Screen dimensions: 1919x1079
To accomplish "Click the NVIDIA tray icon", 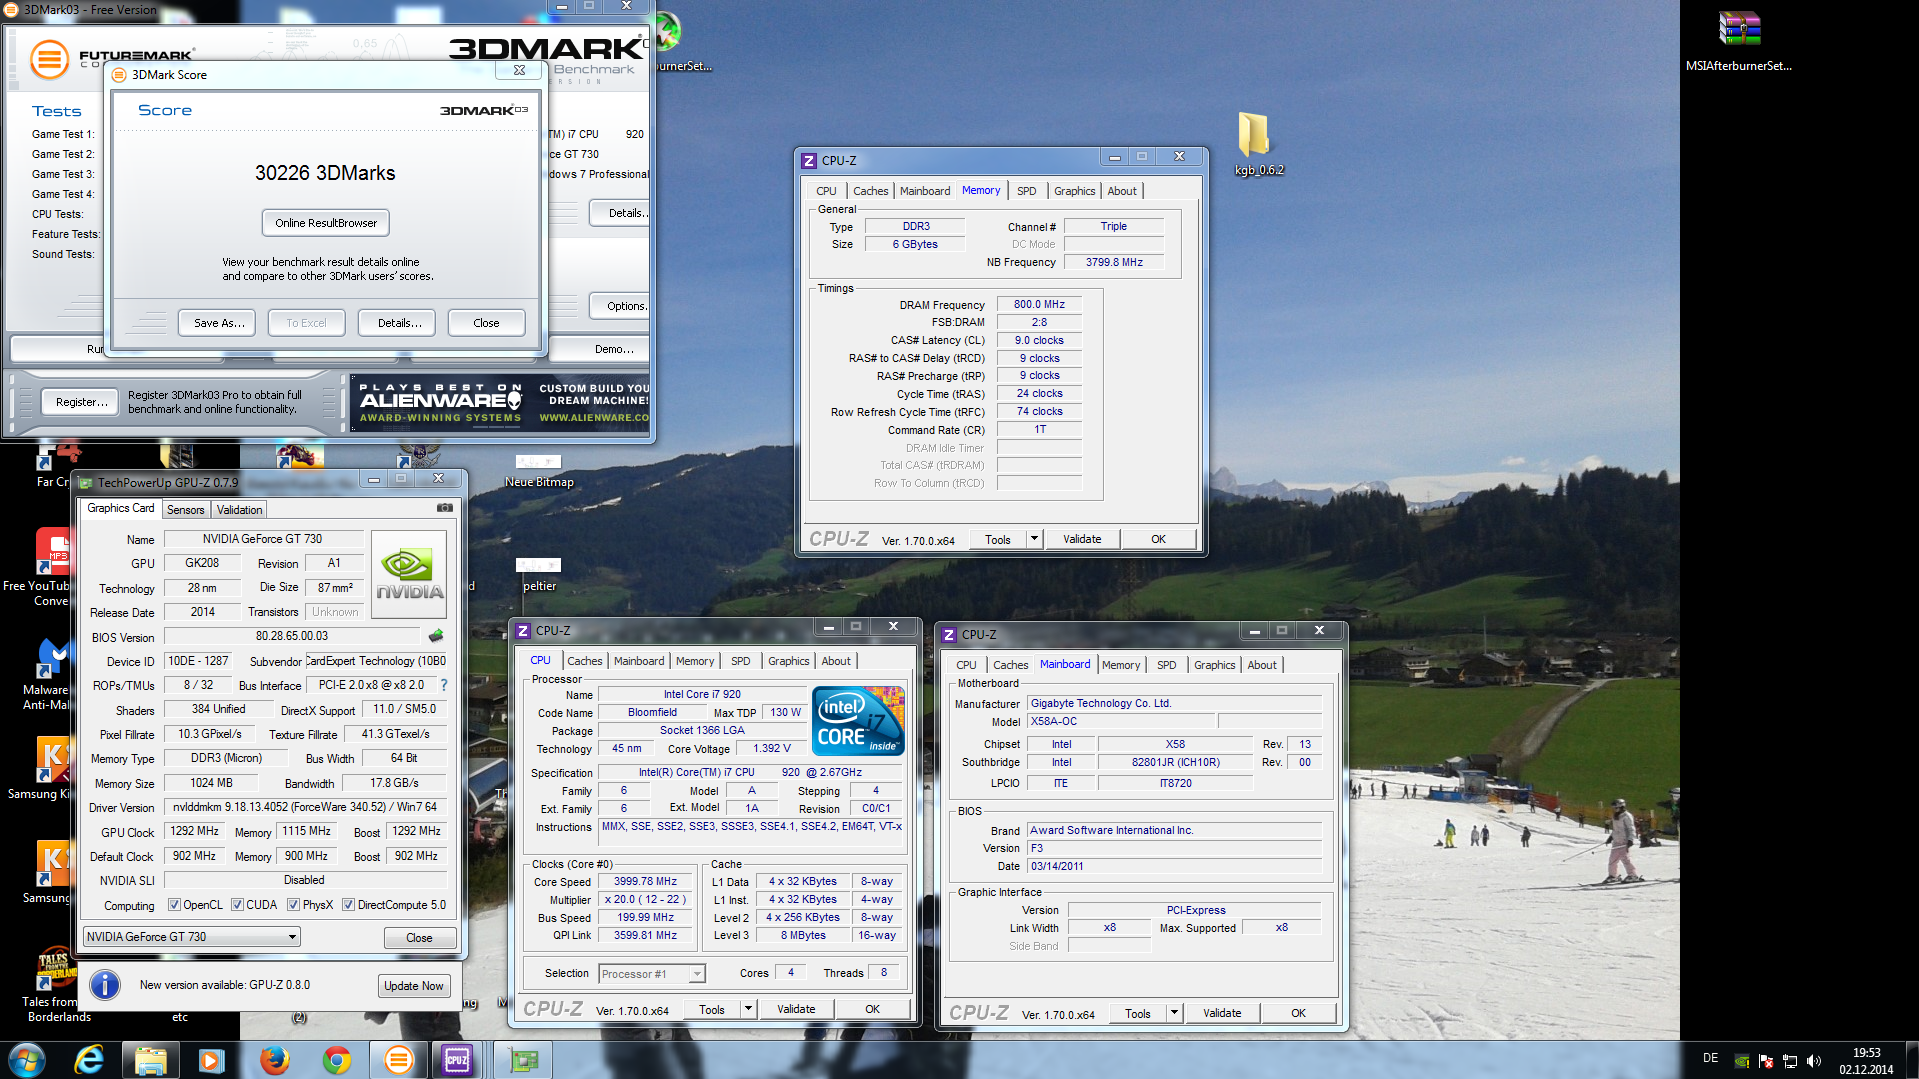I will (1742, 1061).
